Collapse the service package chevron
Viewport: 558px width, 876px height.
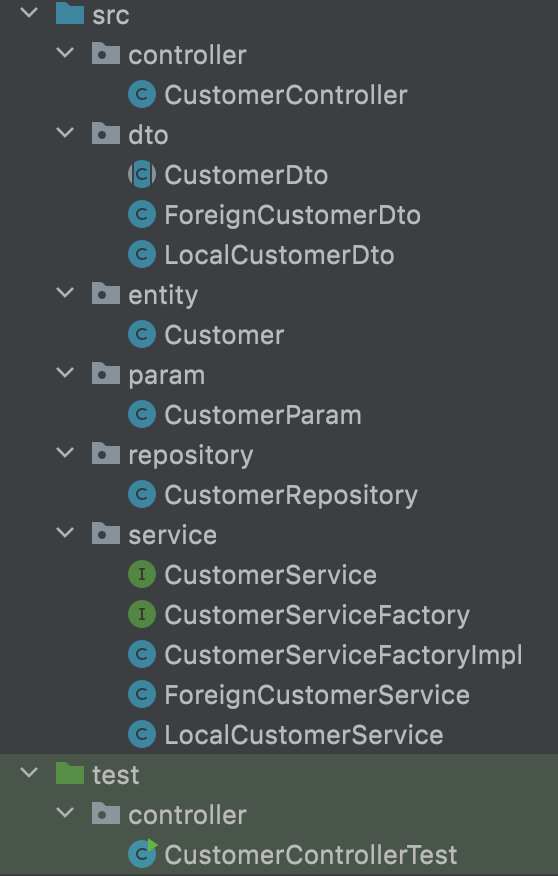(65, 532)
